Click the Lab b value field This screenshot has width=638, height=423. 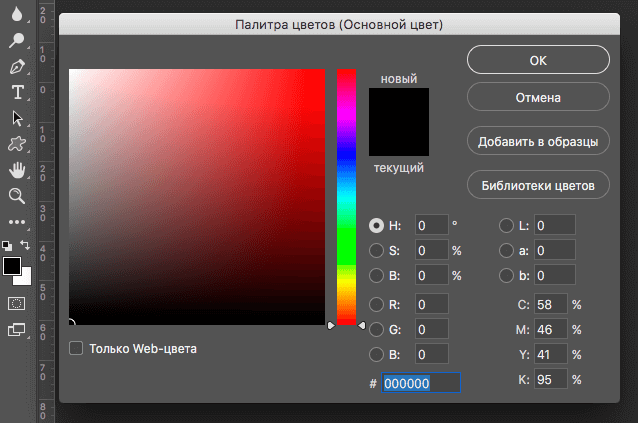[x=555, y=275]
